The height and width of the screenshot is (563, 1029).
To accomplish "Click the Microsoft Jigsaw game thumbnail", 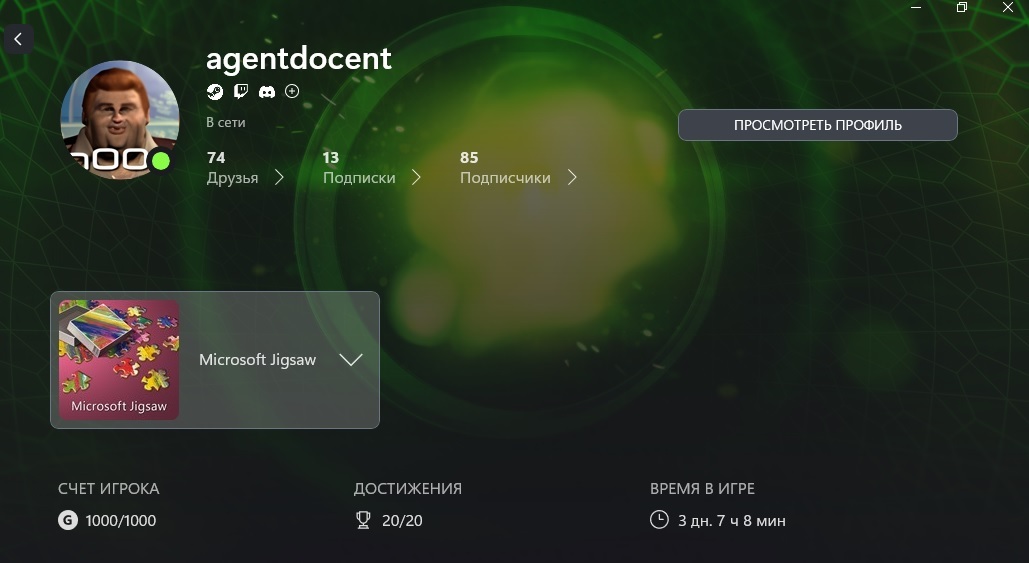I will (x=119, y=359).
